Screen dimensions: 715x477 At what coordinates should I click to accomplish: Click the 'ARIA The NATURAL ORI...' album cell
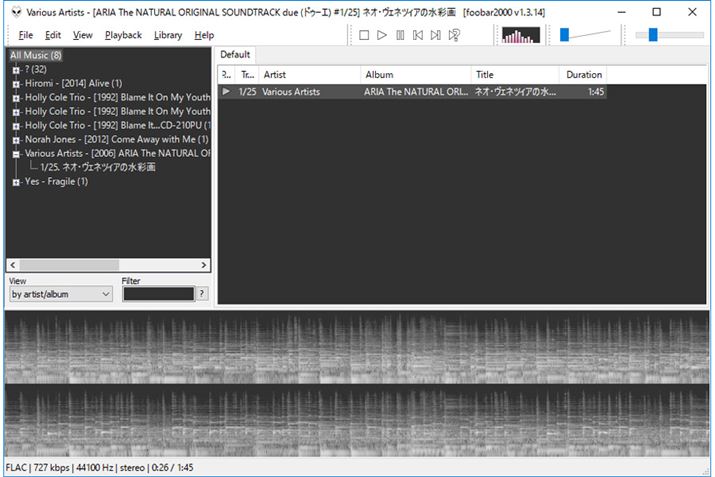click(416, 92)
